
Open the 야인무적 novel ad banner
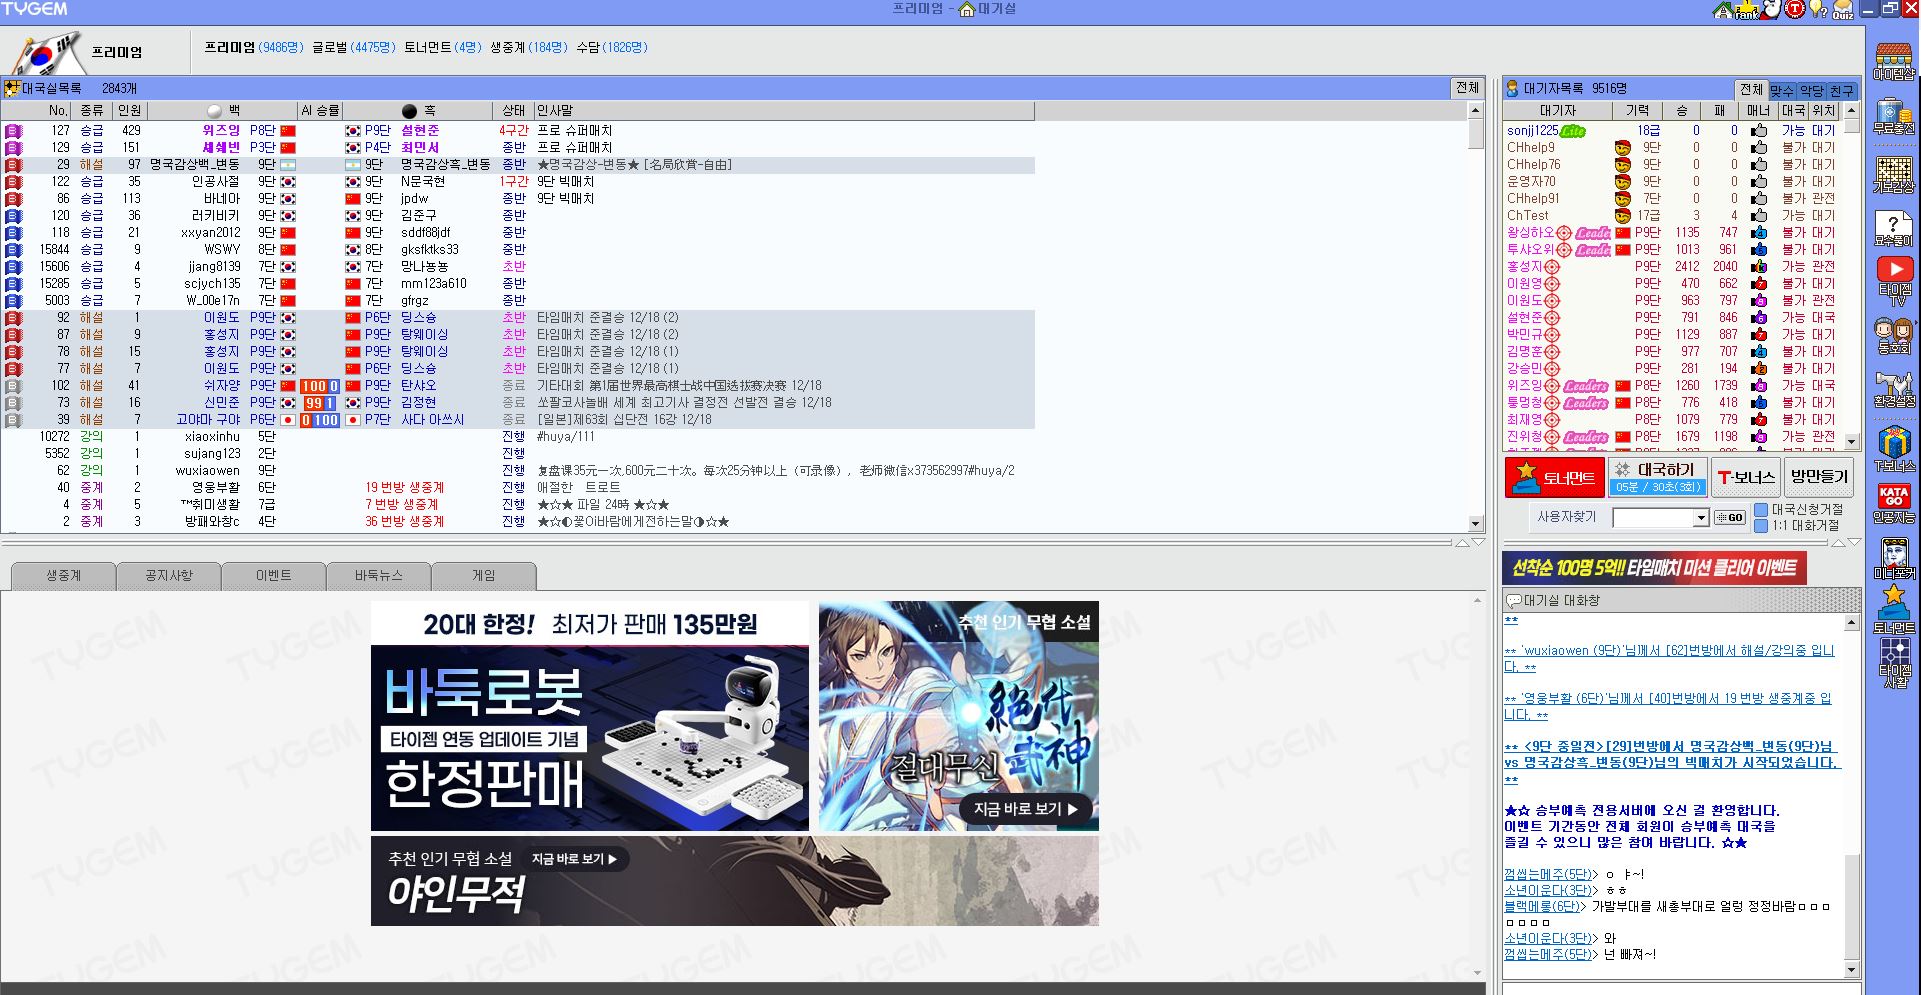(x=735, y=881)
